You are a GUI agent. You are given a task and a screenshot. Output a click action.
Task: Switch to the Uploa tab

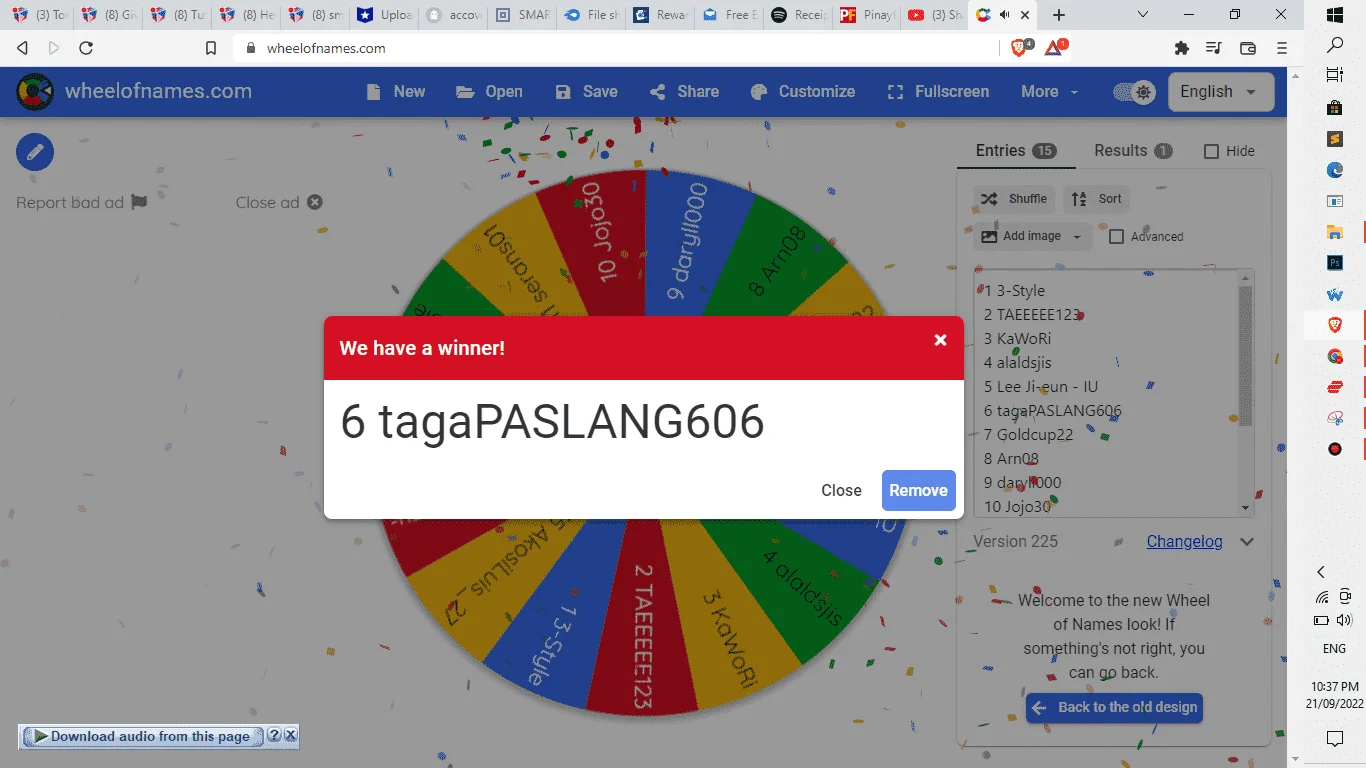tap(385, 15)
